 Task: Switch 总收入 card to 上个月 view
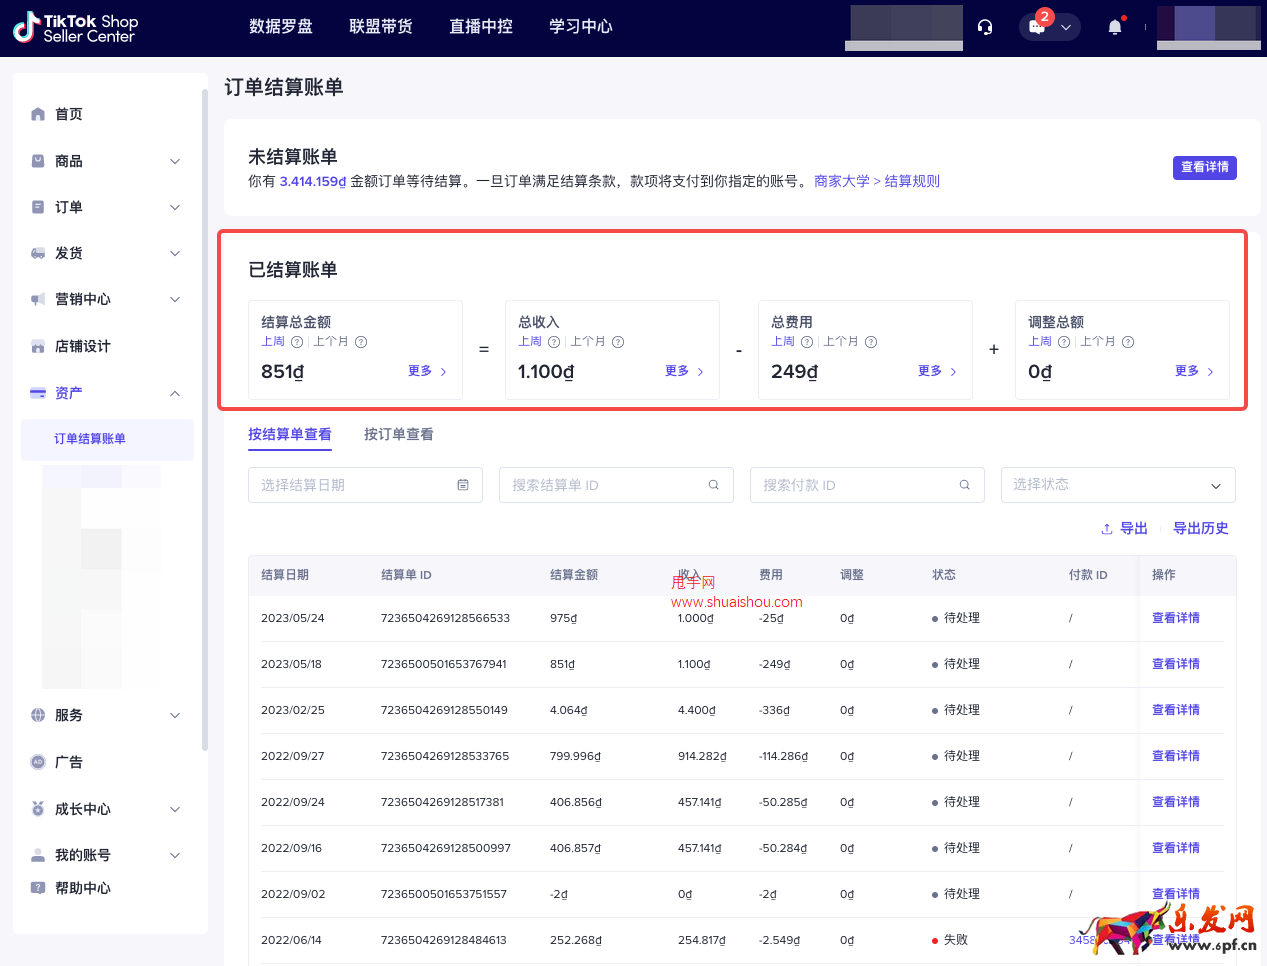click(586, 341)
